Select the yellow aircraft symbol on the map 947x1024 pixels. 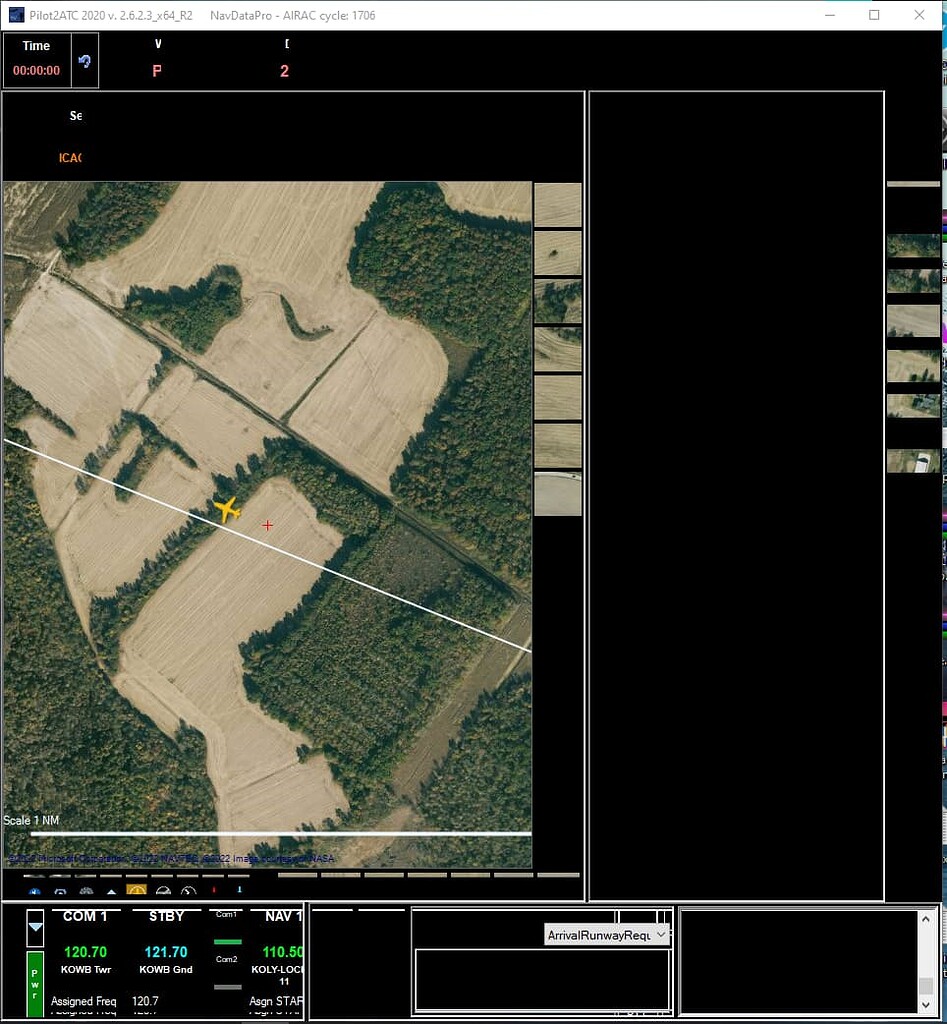pyautogui.click(x=228, y=510)
